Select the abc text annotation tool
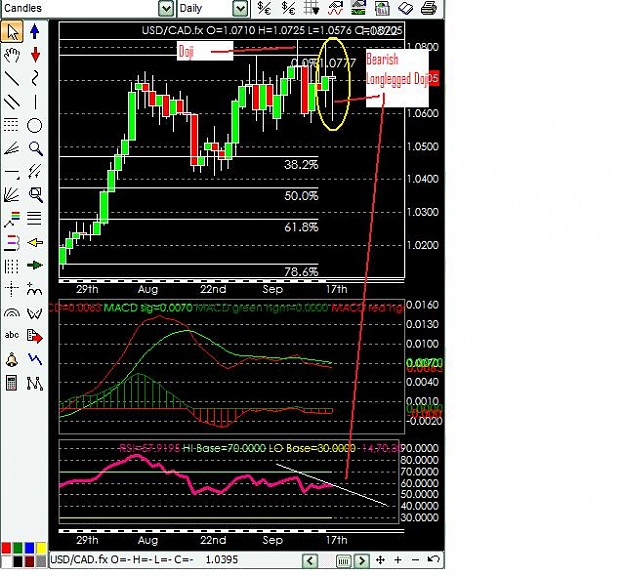625x576 pixels. point(12,335)
